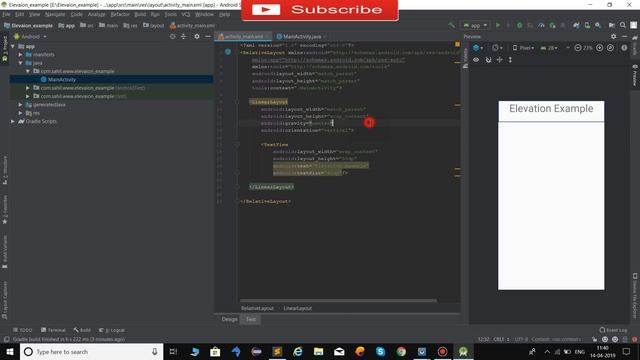Click the gutter icon beside RelativeLayout line
The height and width of the screenshot is (360, 640).
click(228, 52)
